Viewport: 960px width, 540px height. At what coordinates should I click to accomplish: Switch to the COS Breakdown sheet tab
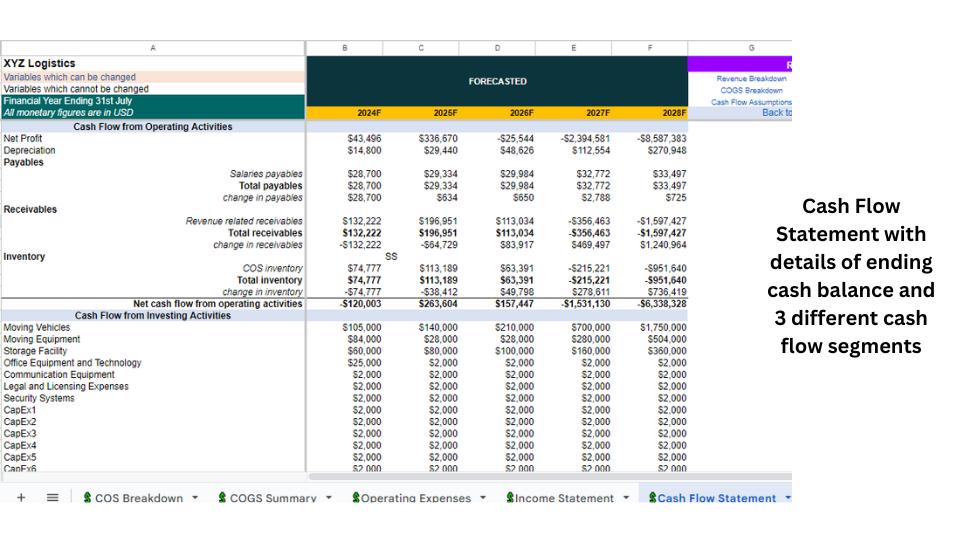click(x=139, y=498)
